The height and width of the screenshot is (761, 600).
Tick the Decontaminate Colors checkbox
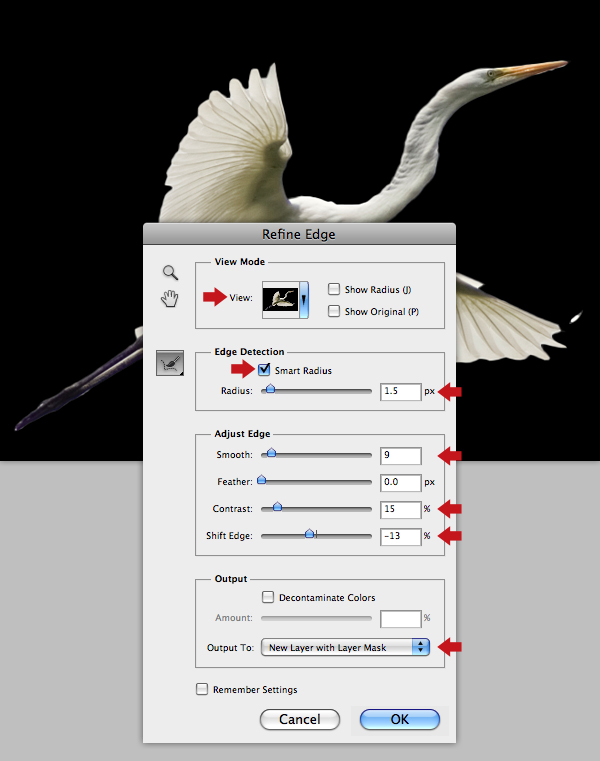coord(267,597)
